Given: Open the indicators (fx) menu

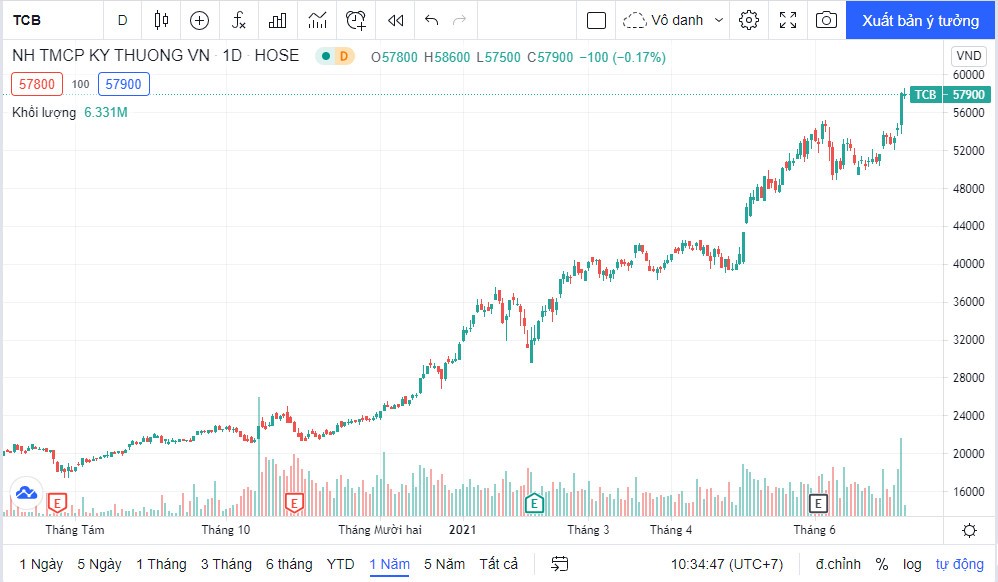Looking at the screenshot, I should 239,20.
